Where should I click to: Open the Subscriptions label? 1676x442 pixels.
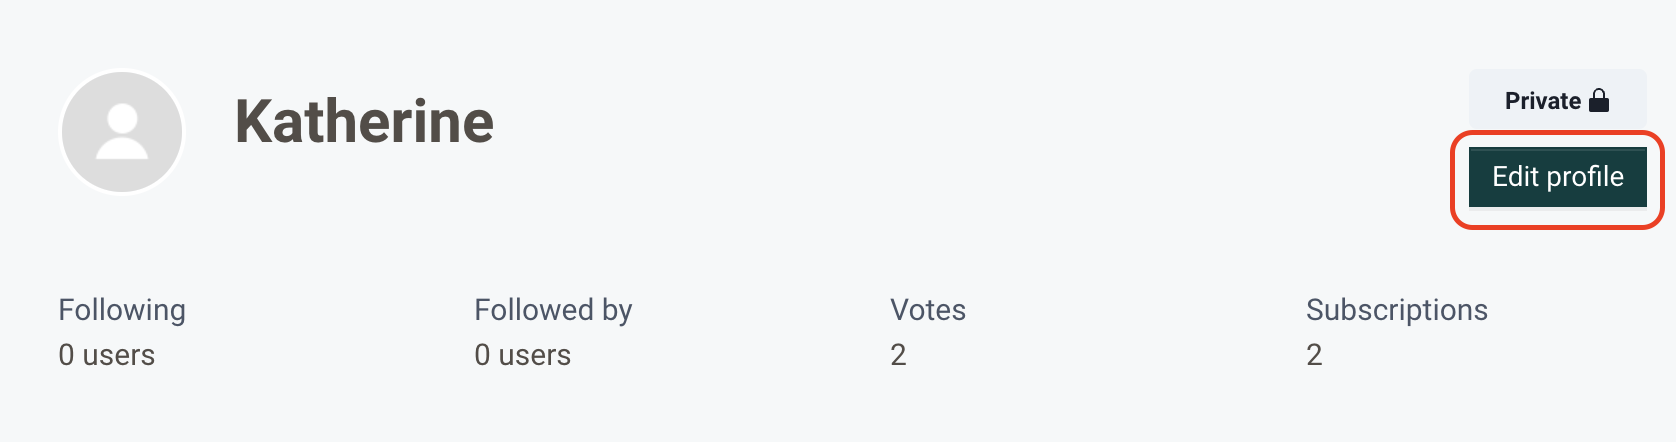(x=1397, y=310)
